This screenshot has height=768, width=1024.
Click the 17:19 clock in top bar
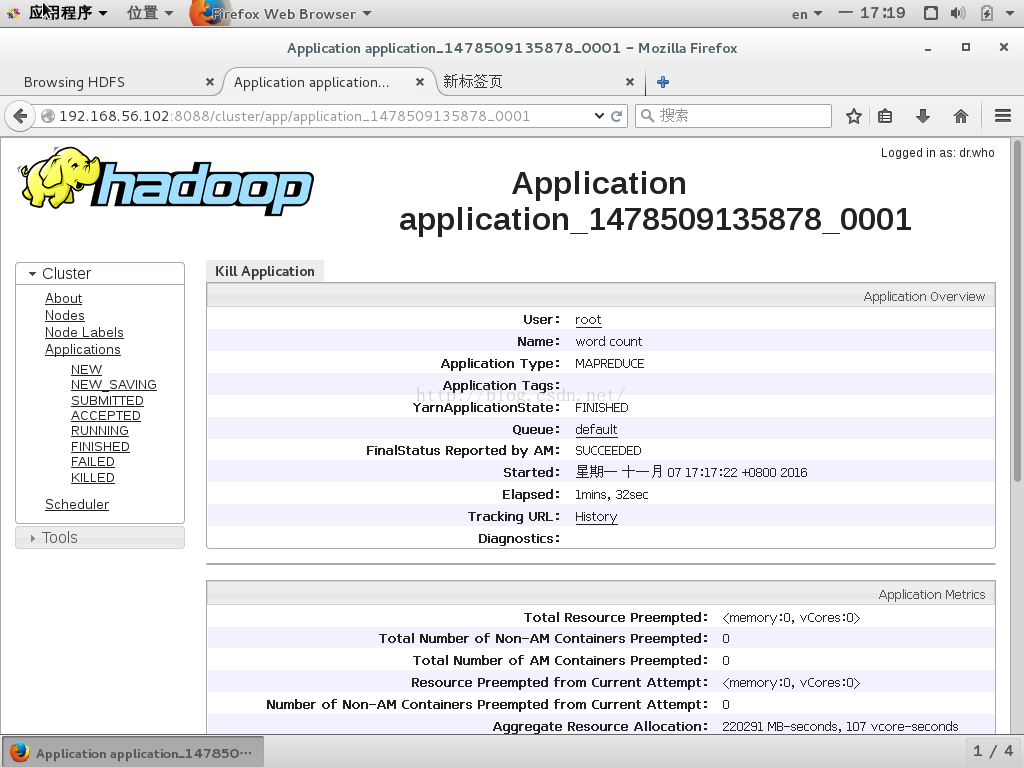click(x=882, y=13)
